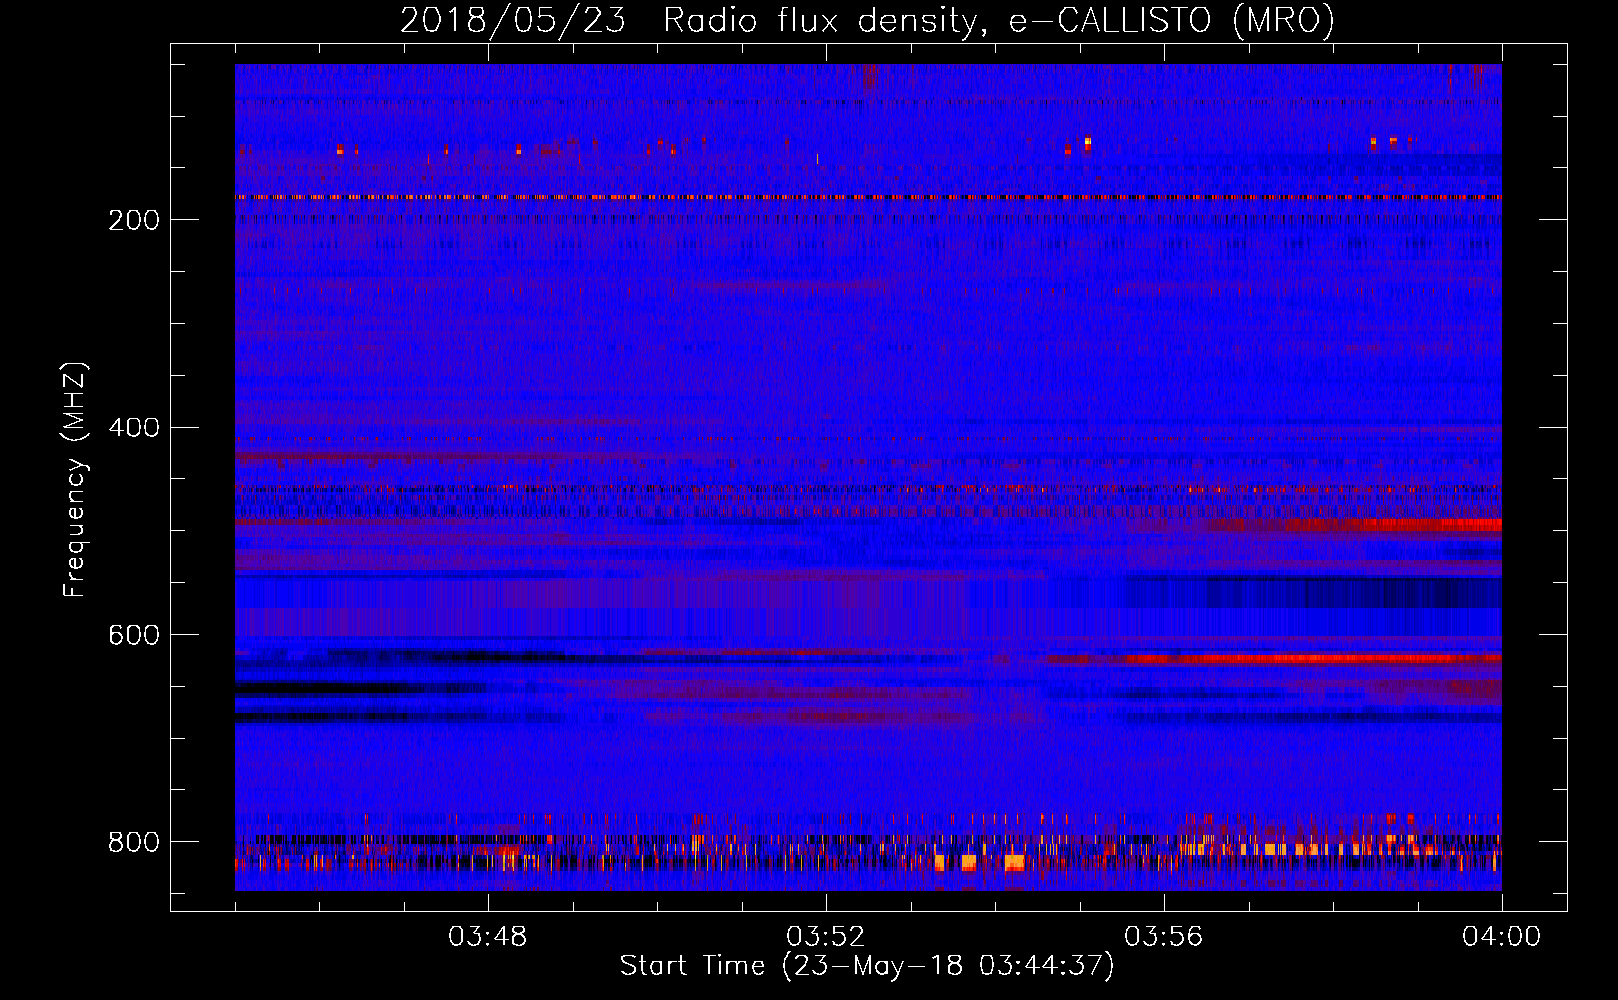Click the '03:48' time tick label
This screenshot has width=1618, height=1000.
[488, 937]
